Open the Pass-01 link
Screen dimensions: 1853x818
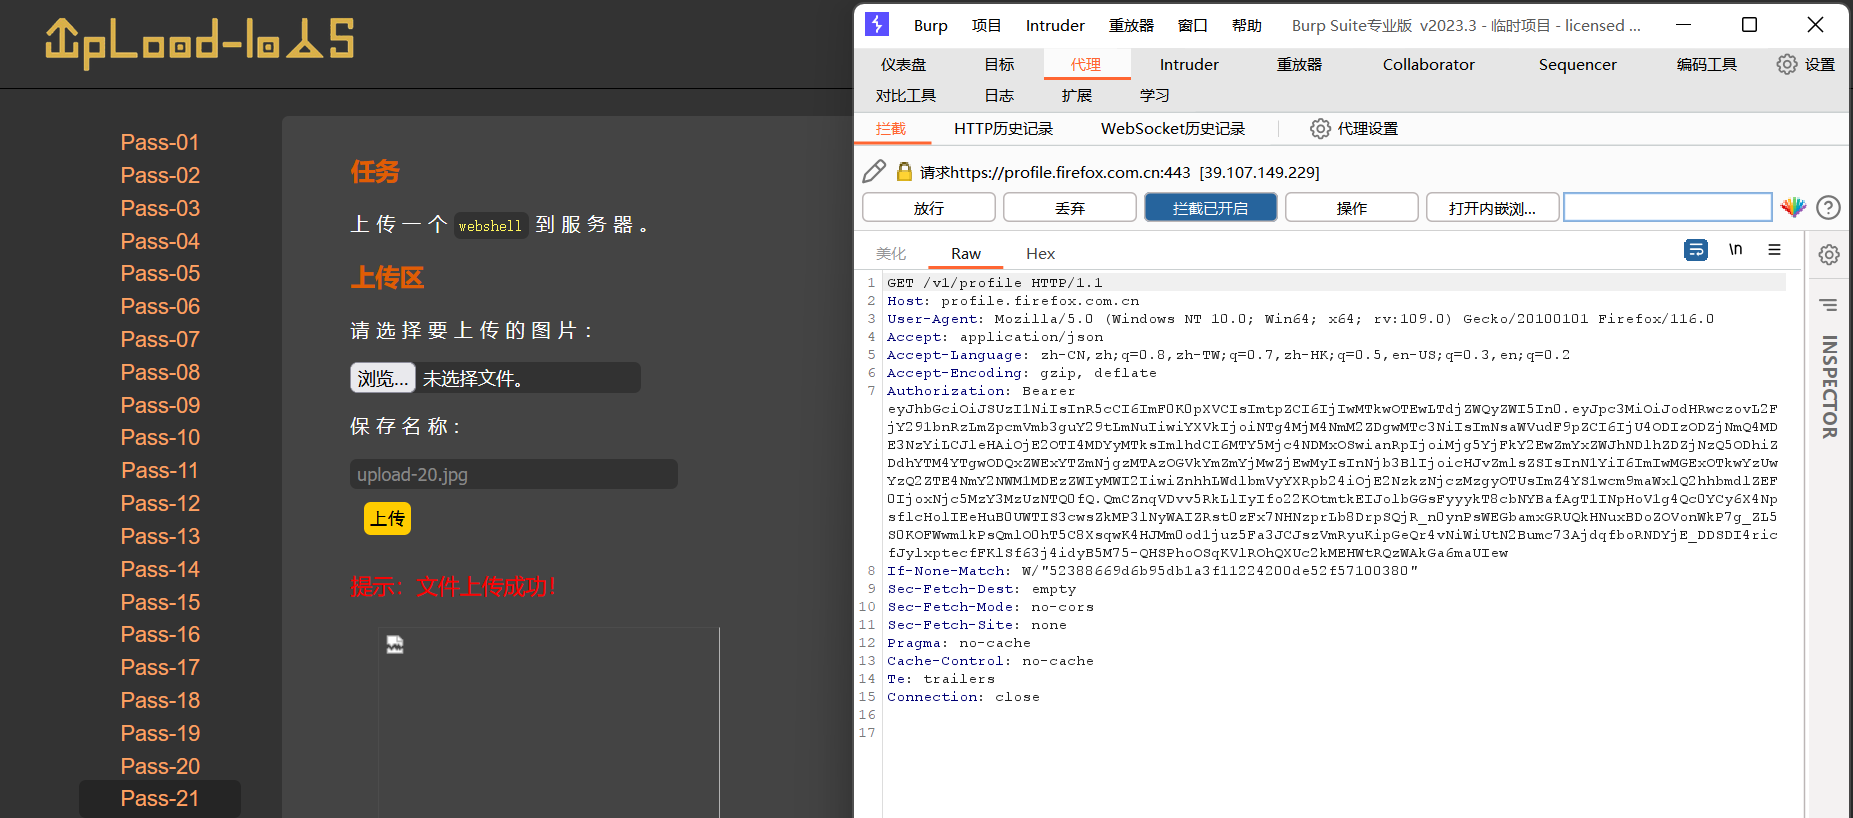click(160, 142)
